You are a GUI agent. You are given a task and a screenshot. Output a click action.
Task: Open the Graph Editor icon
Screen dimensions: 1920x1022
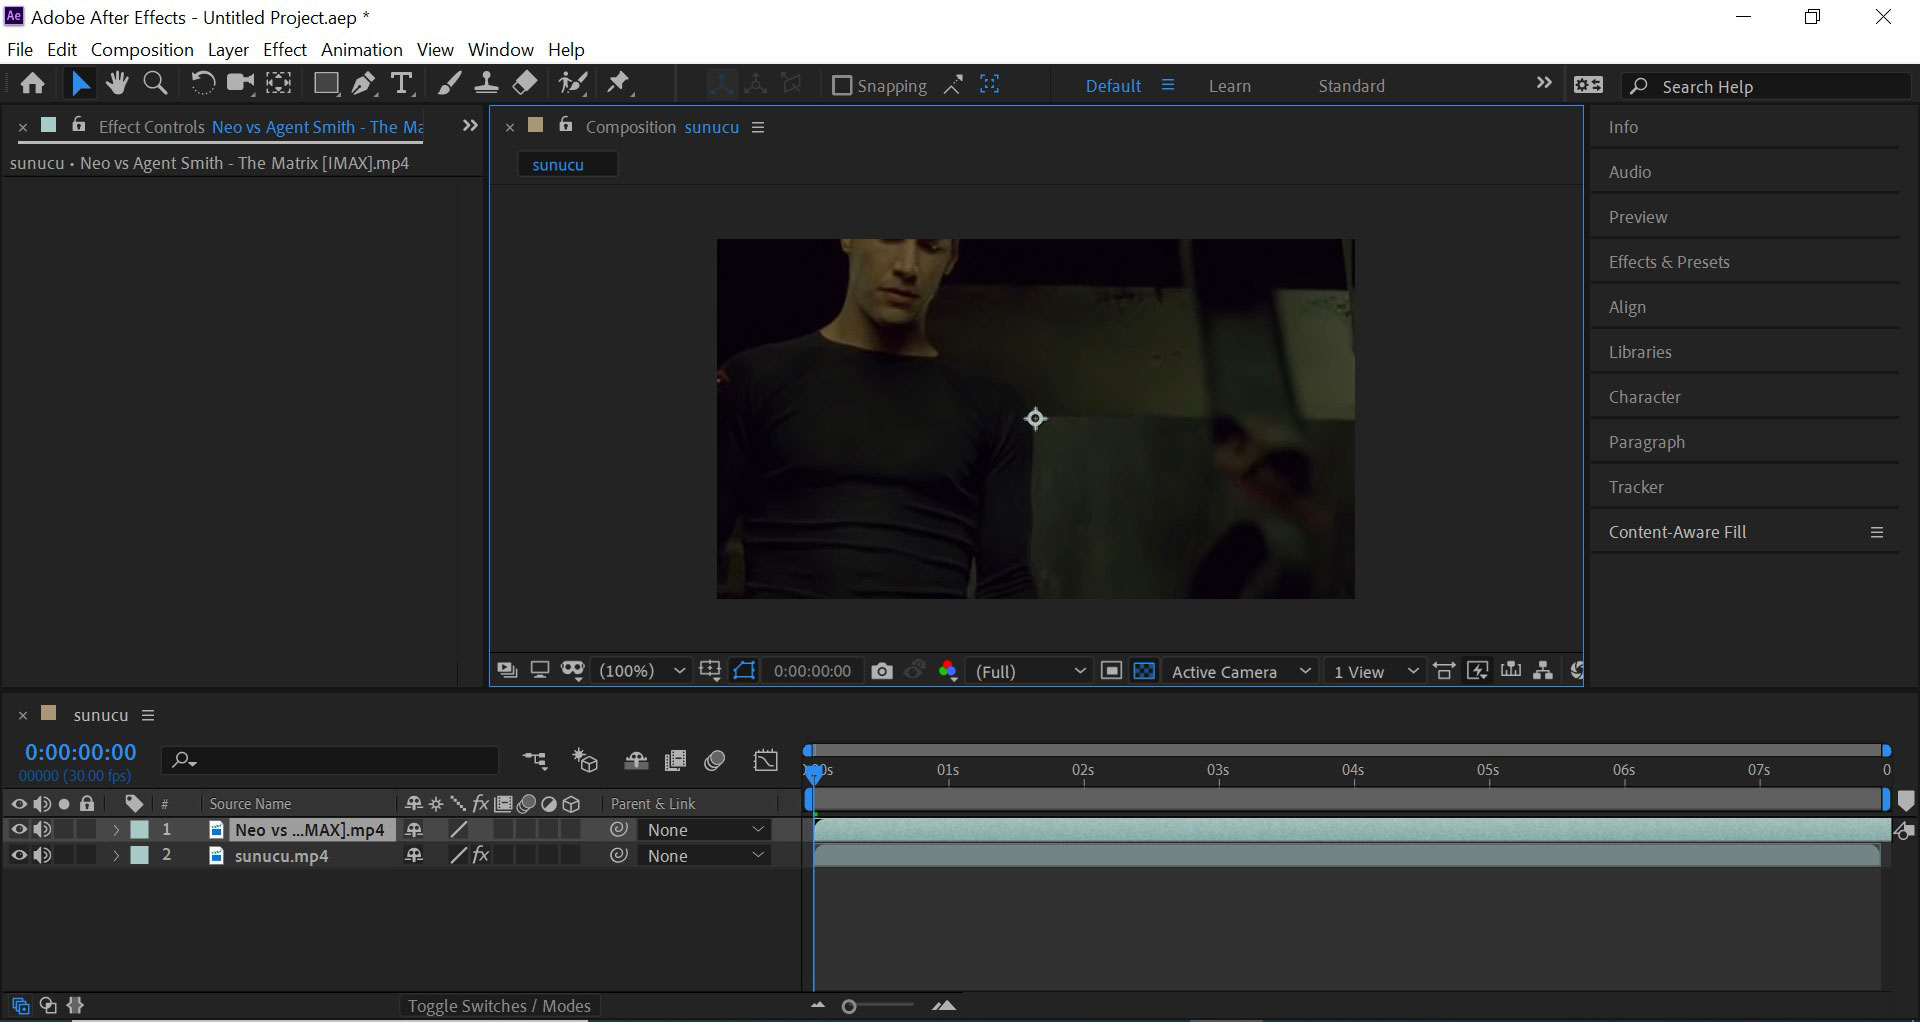[x=766, y=761]
